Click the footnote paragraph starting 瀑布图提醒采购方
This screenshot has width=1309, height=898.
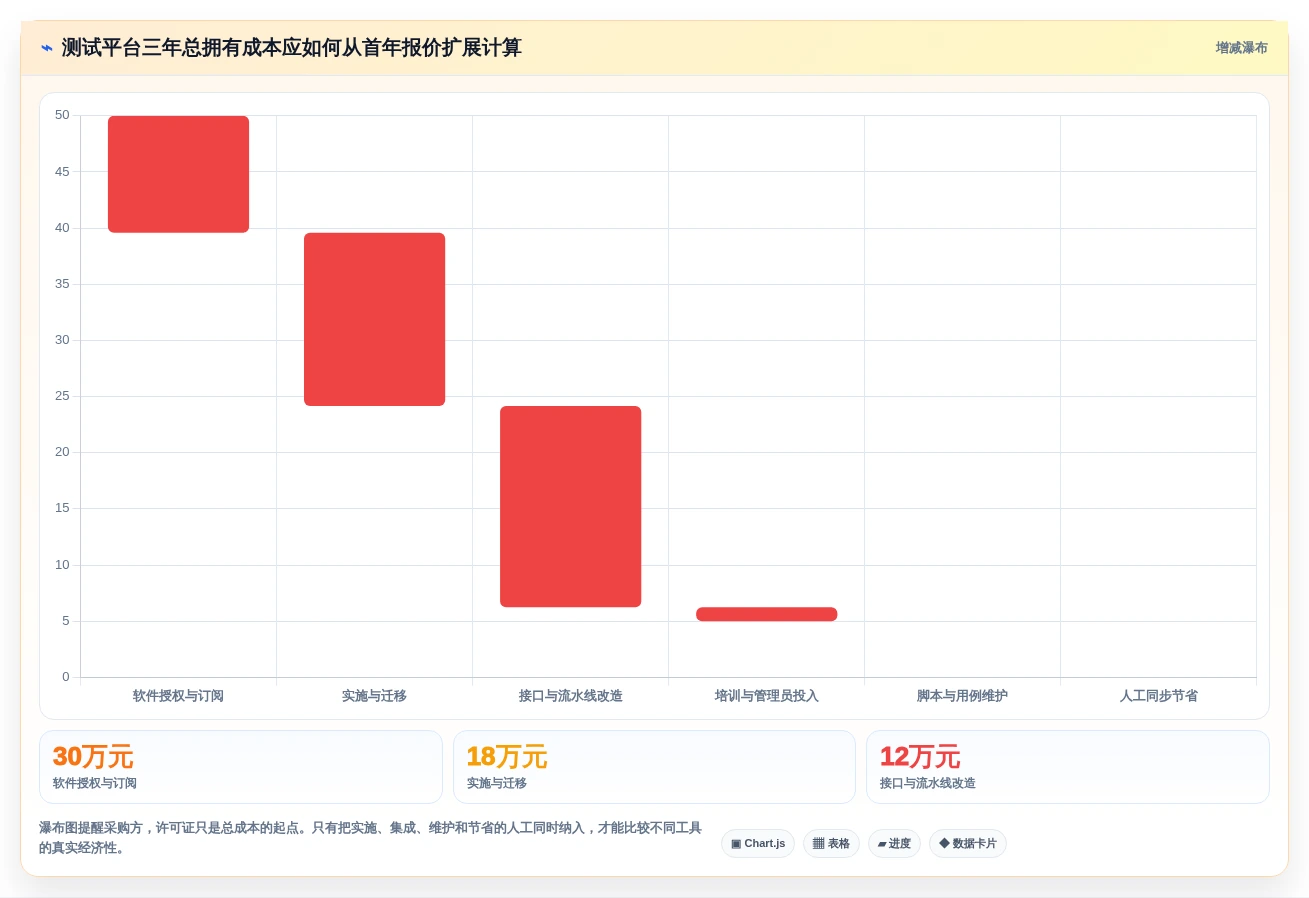coord(370,838)
